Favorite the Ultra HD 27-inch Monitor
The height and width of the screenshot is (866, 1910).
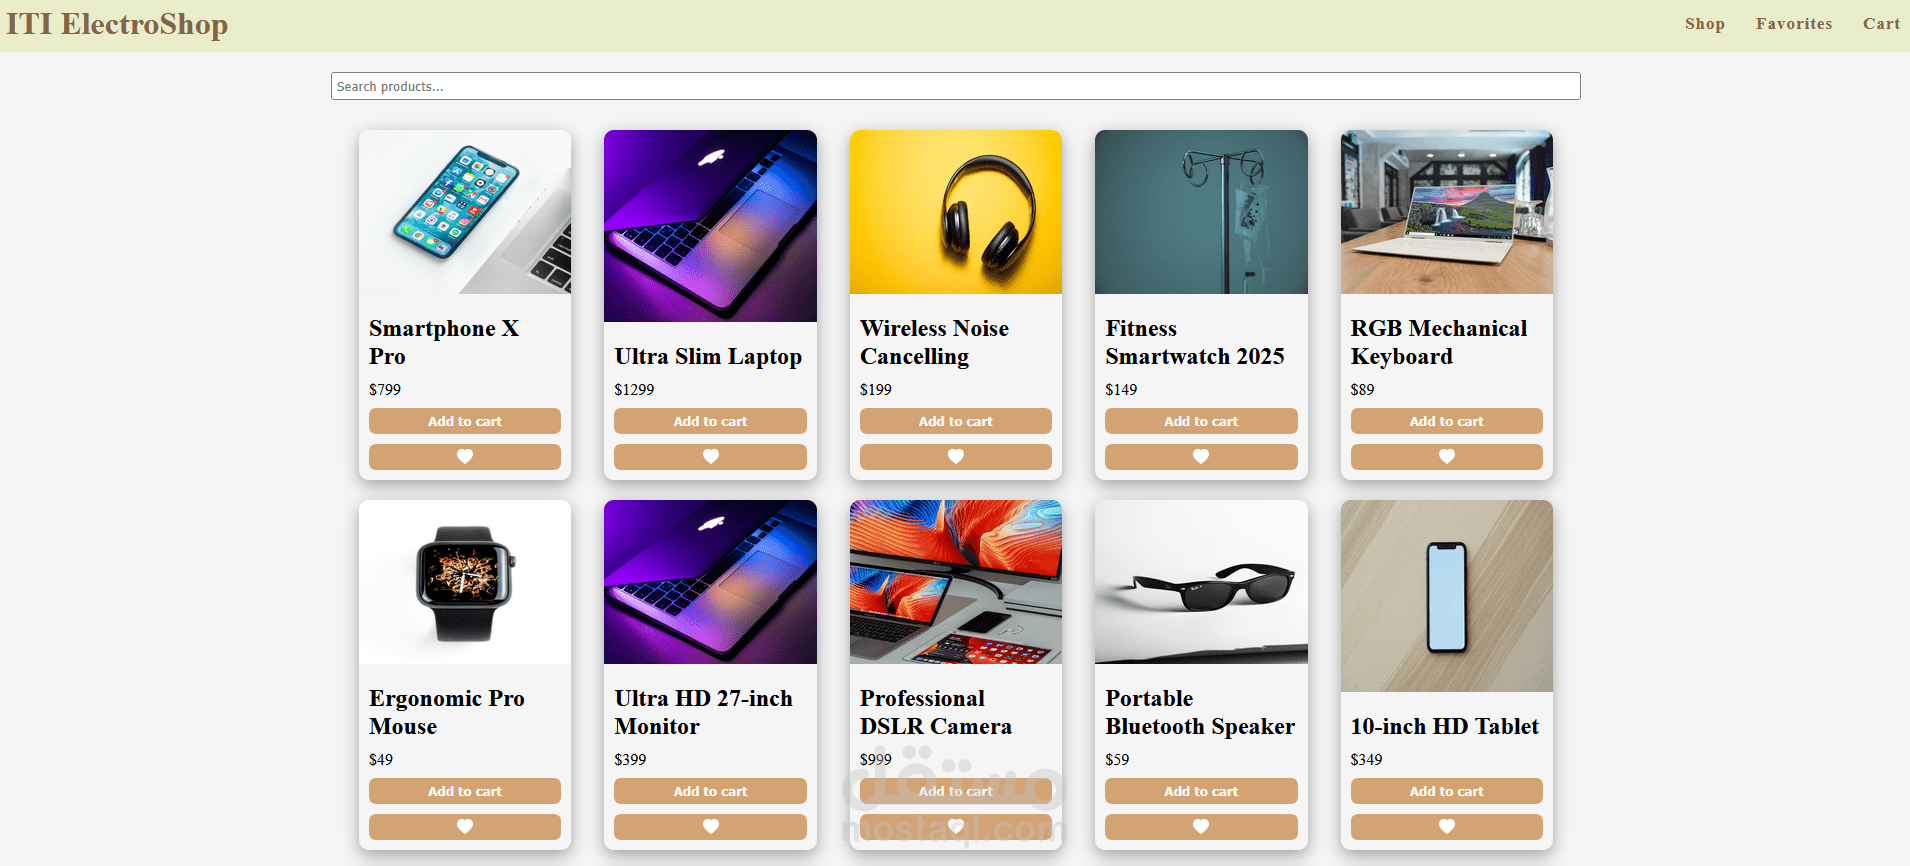(x=710, y=827)
